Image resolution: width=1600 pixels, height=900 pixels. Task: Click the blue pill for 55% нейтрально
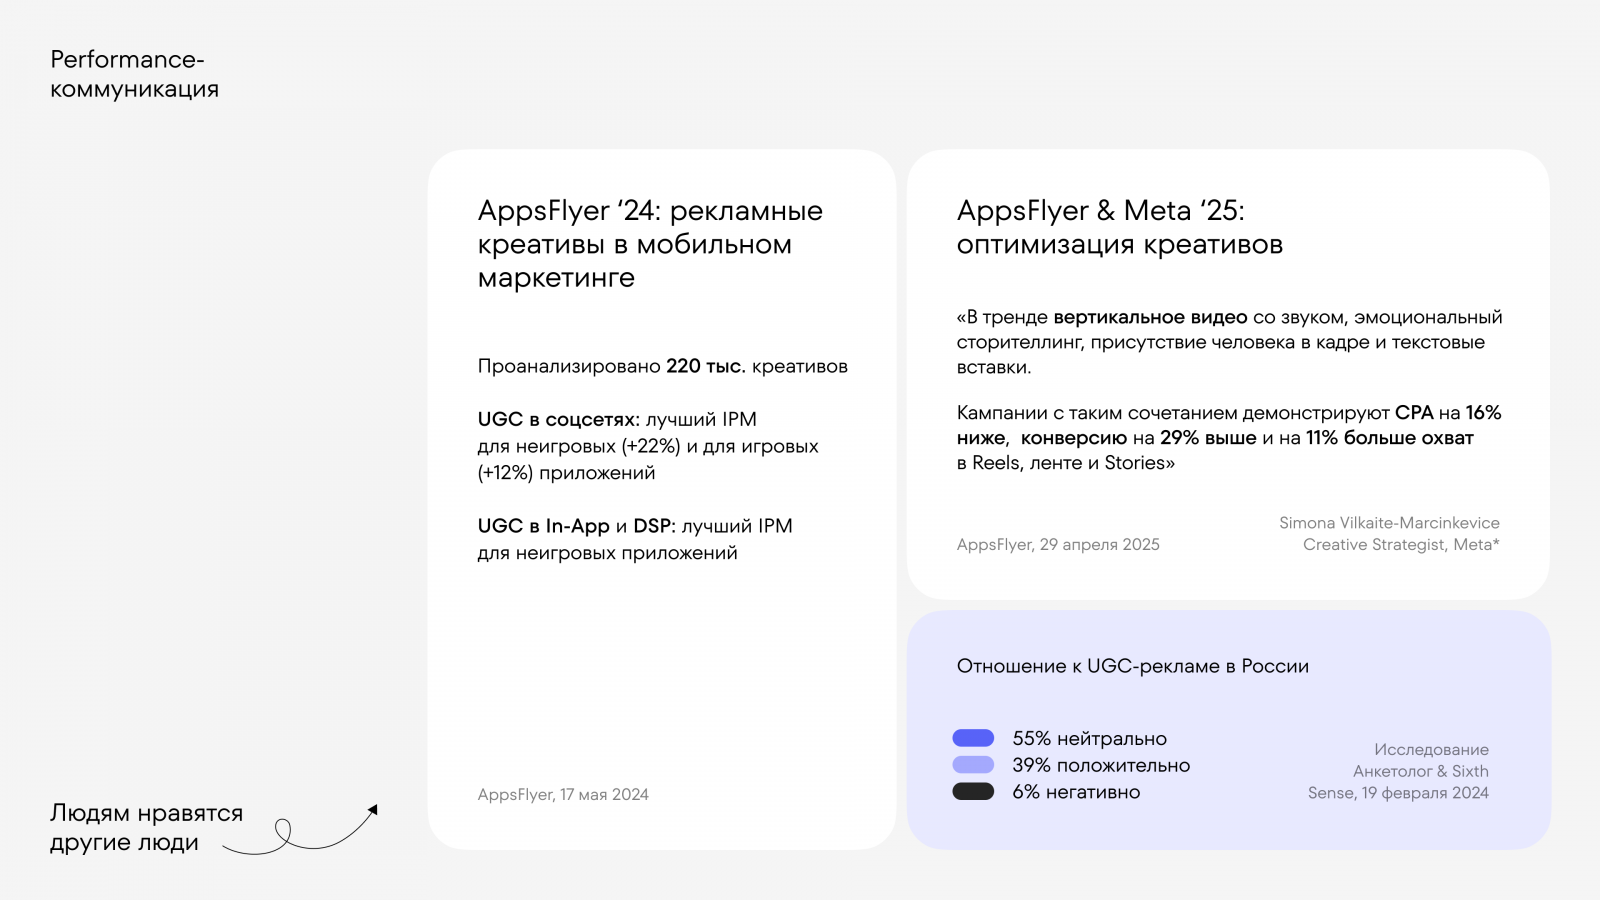973,738
